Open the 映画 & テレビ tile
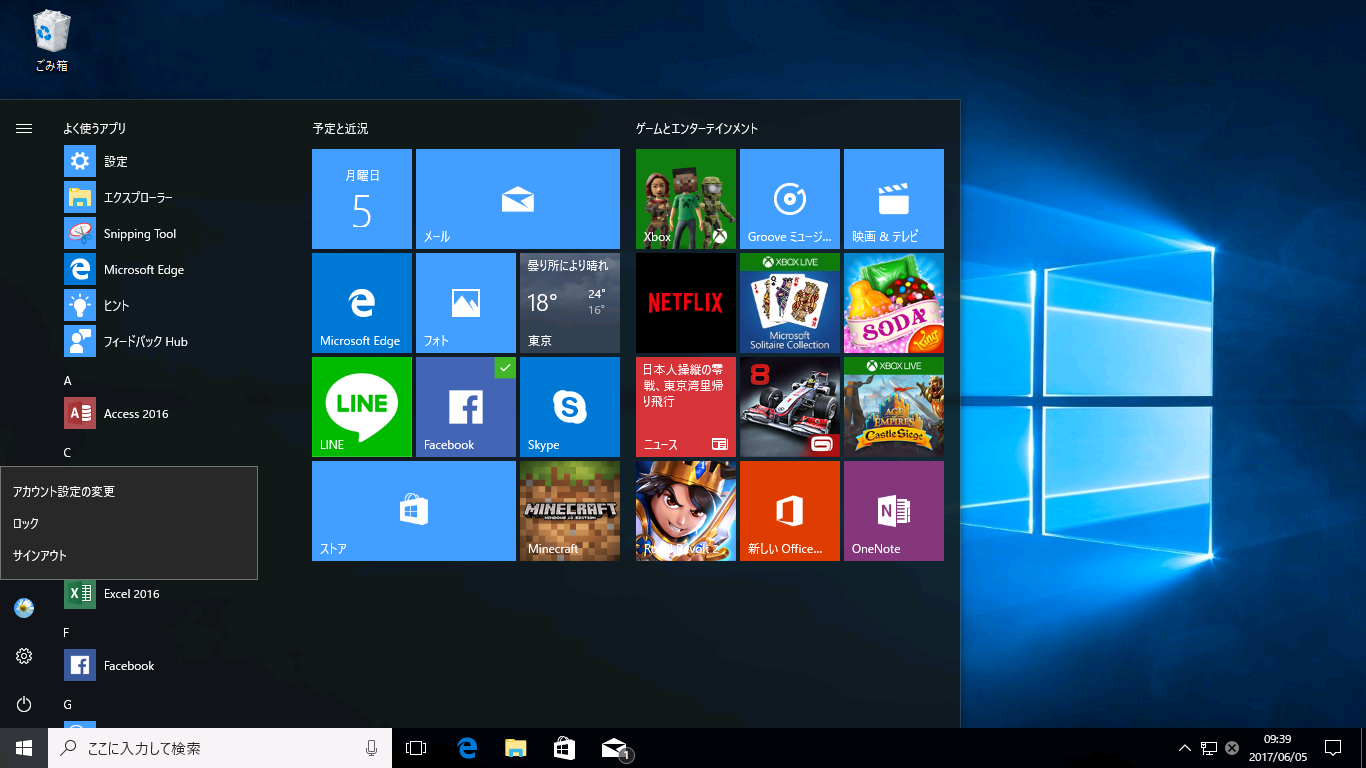The image size is (1366, 768). point(894,199)
